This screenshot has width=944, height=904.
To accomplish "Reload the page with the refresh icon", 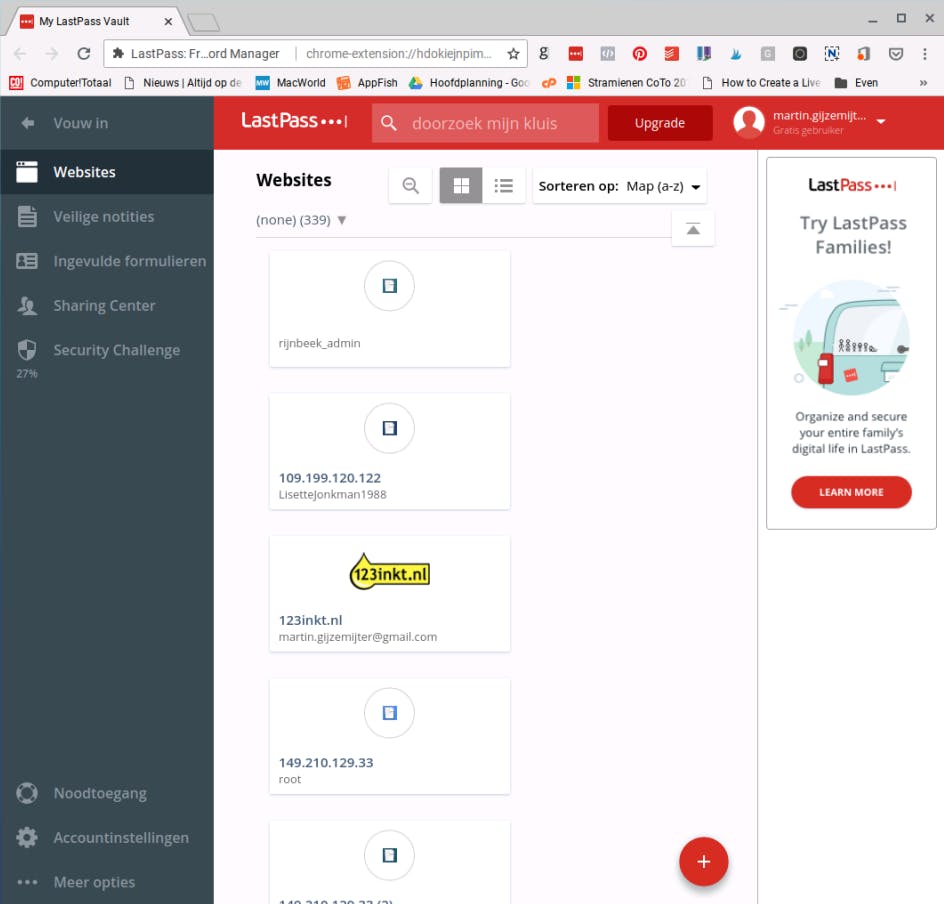I will click(x=84, y=54).
